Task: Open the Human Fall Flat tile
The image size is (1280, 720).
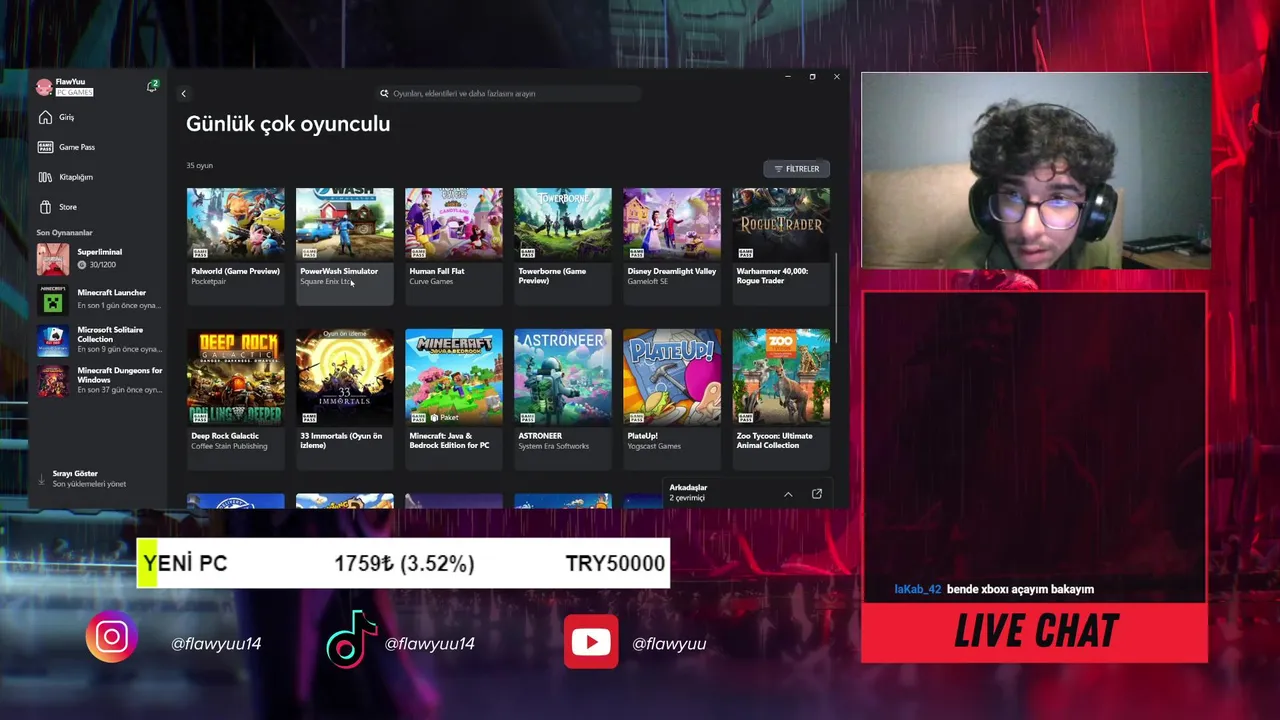Action: click(x=454, y=245)
